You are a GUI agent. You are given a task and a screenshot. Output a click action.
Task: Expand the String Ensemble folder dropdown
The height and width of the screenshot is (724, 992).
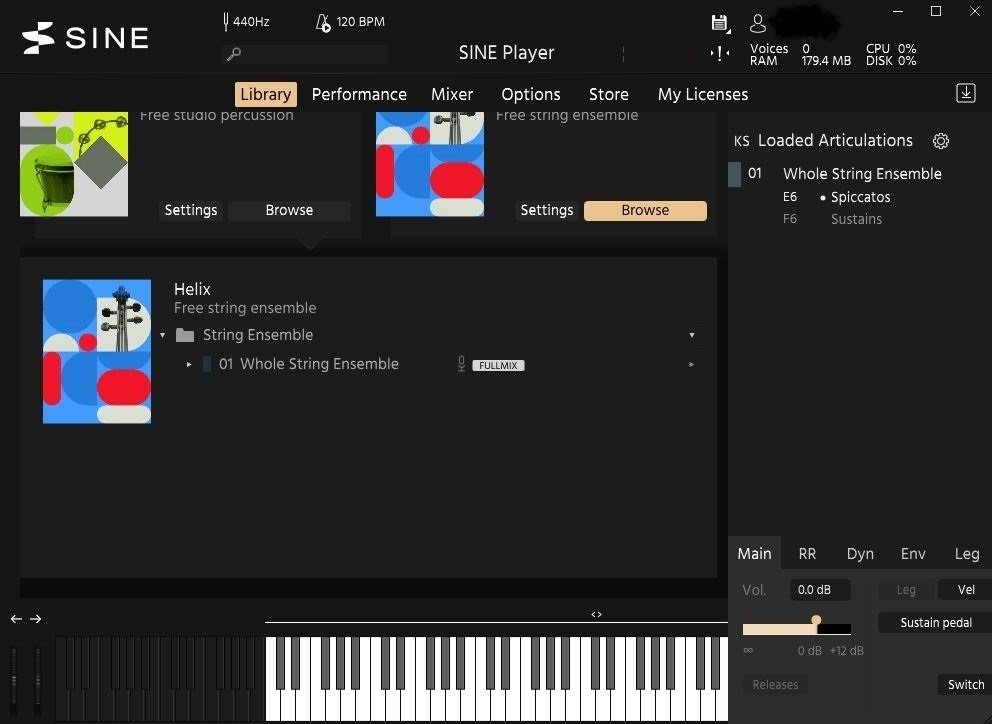(692, 335)
